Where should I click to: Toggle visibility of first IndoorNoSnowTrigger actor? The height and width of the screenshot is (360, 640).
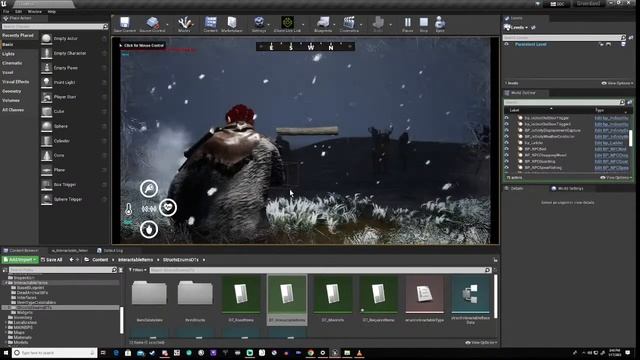507,118
